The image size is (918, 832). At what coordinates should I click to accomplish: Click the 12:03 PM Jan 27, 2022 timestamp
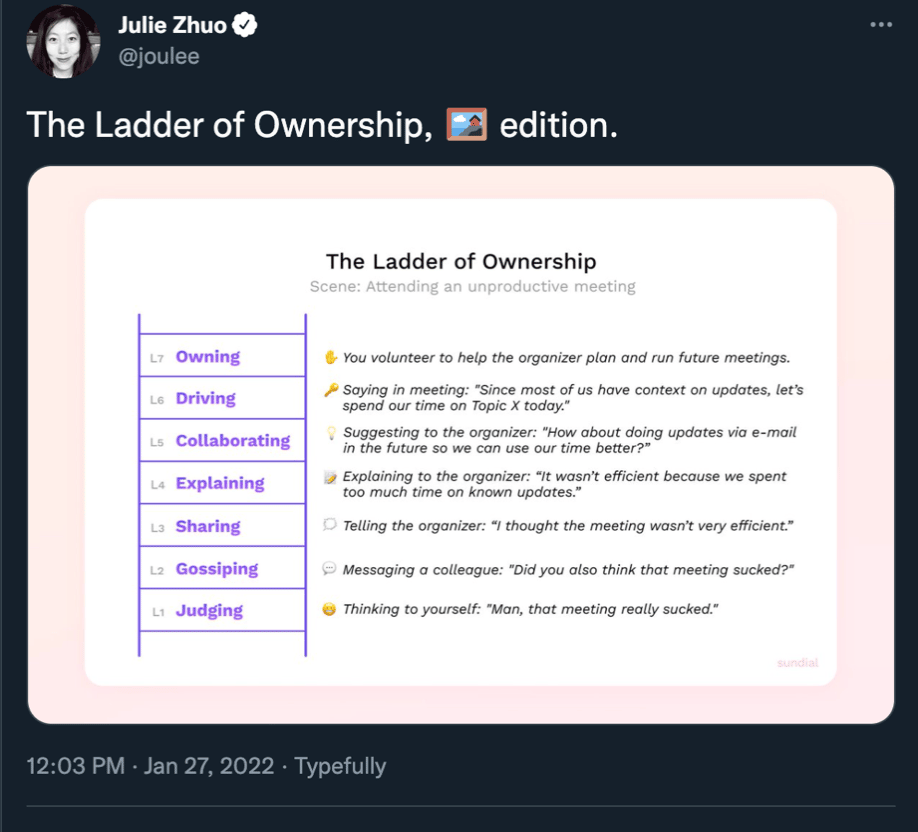point(150,766)
